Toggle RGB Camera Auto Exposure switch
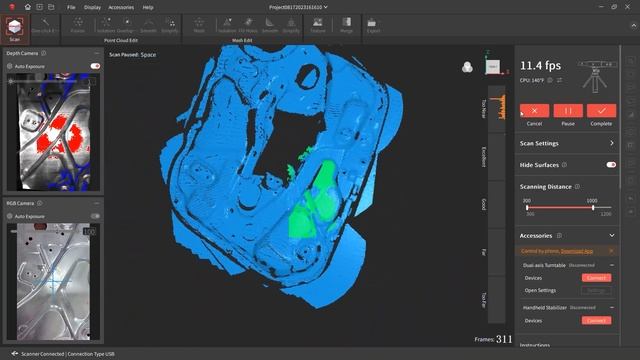 click(95, 216)
